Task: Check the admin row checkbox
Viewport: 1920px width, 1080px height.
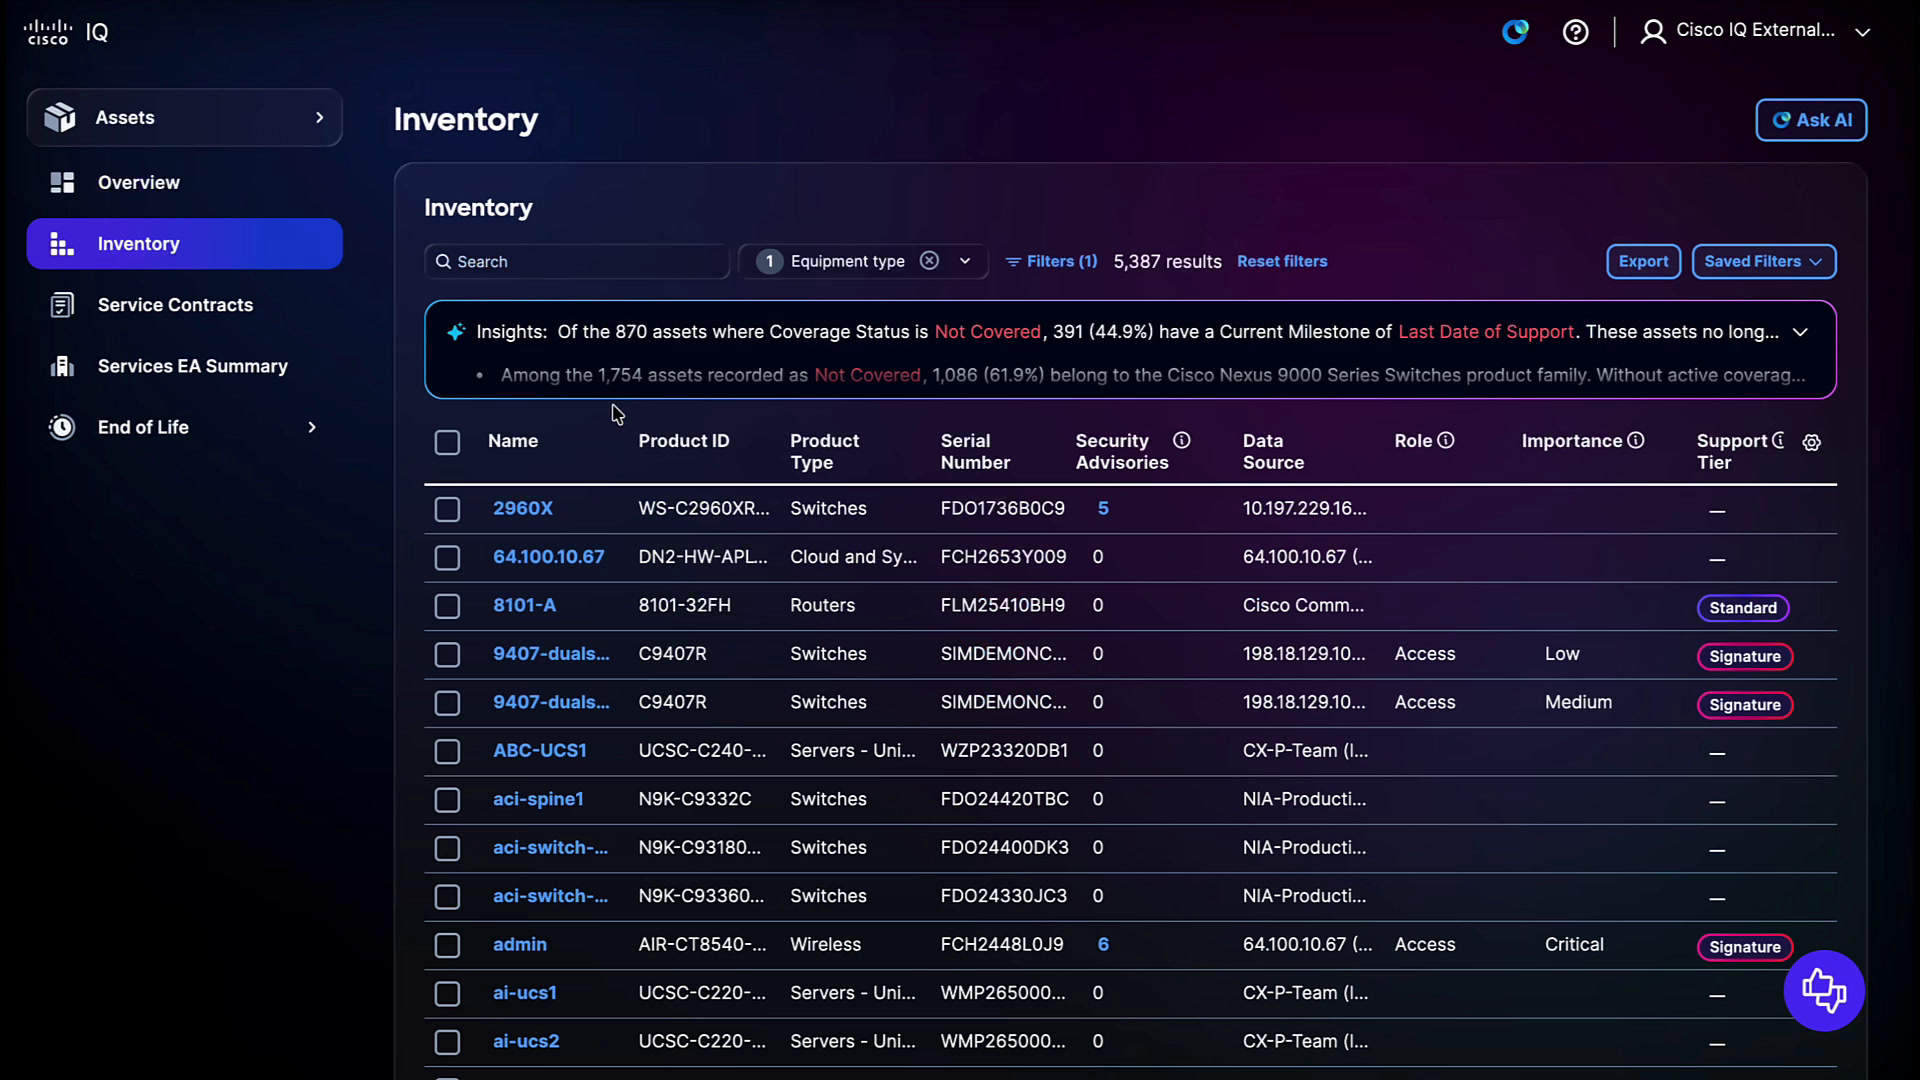Action: (x=447, y=945)
